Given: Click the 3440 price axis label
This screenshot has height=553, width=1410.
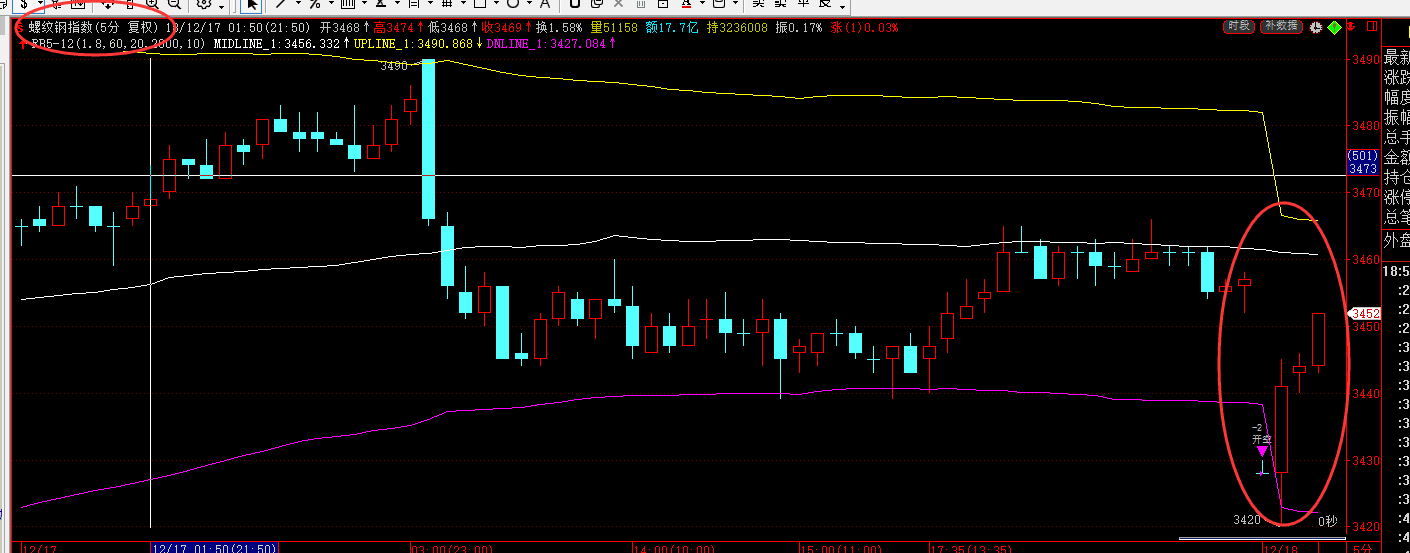Looking at the screenshot, I should 1365,394.
